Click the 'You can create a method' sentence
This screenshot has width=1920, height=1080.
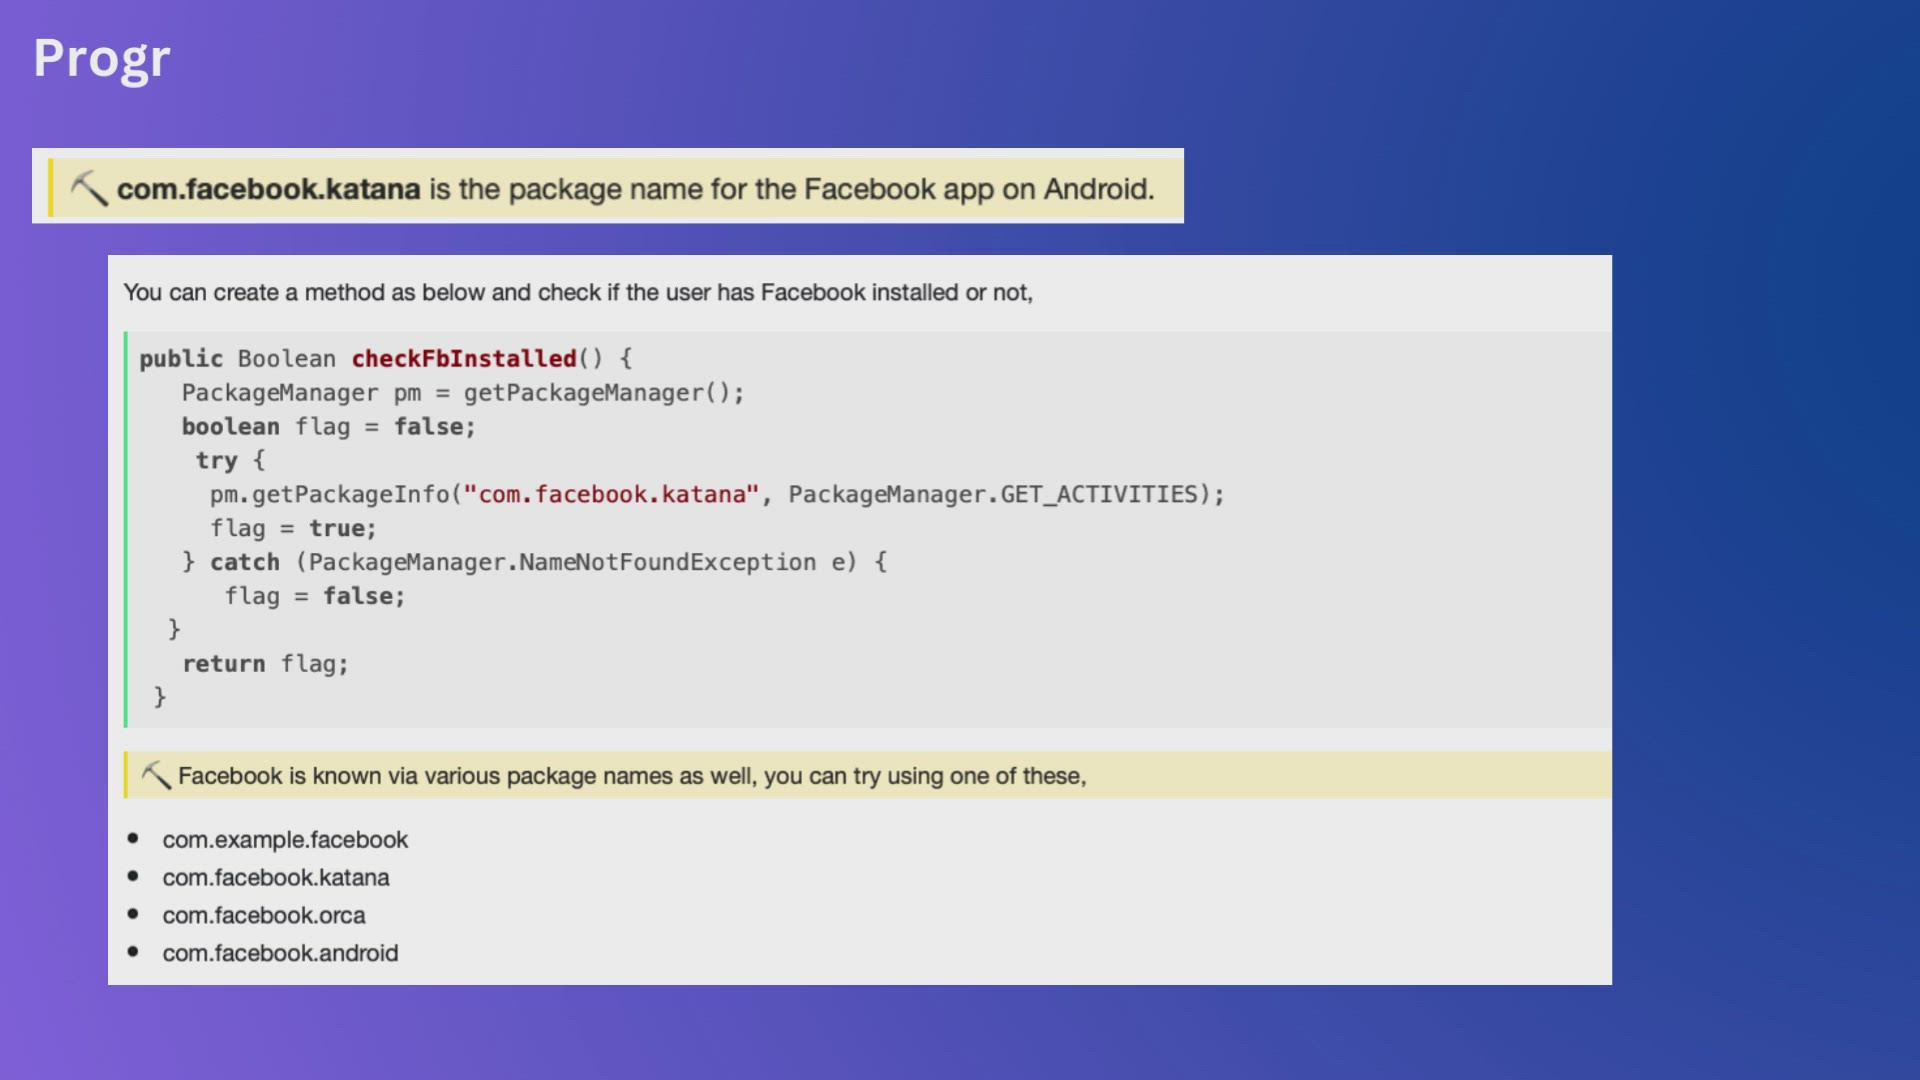pos(578,293)
